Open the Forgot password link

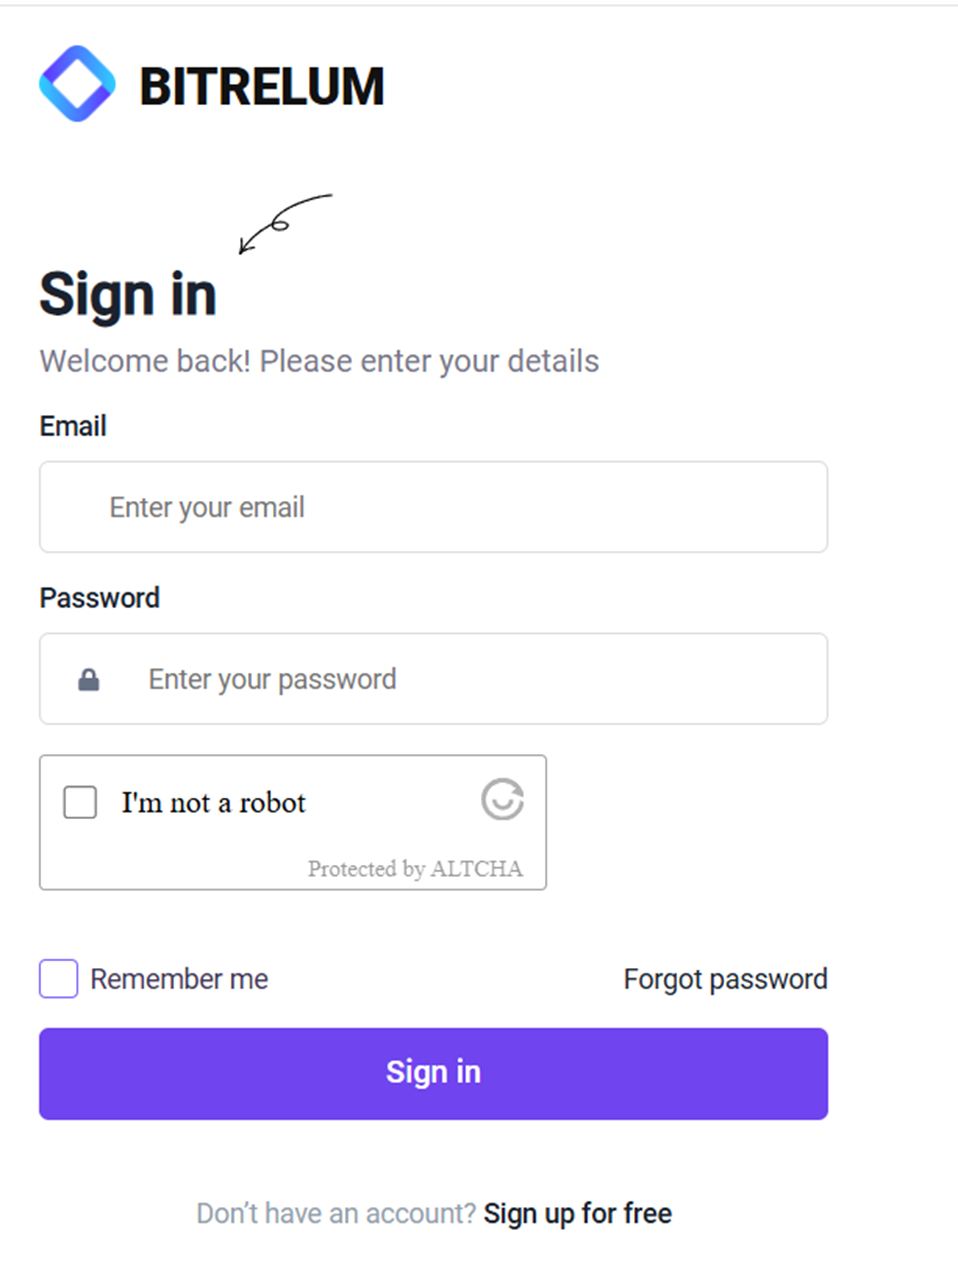(x=726, y=979)
